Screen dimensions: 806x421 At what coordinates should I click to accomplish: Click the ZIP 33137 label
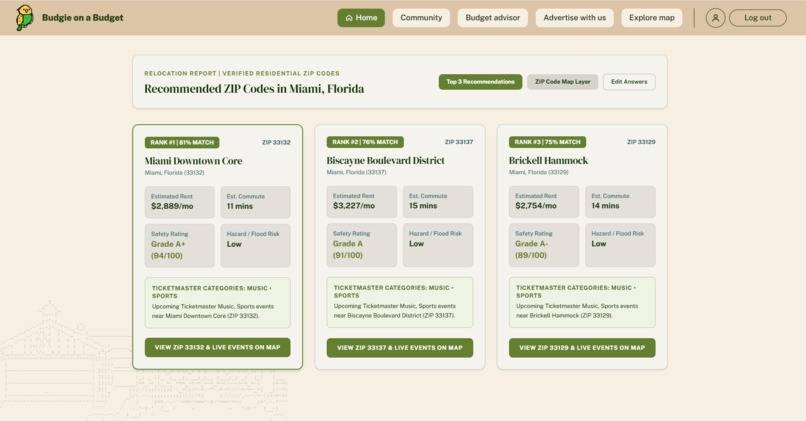[x=459, y=142]
